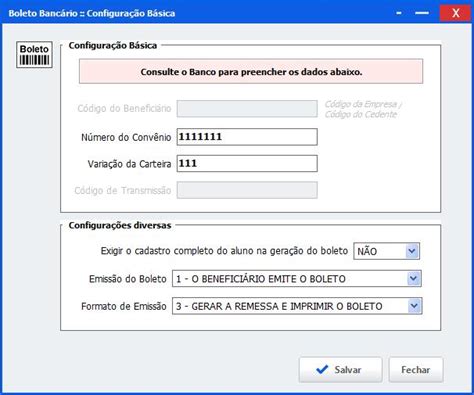This screenshot has width=474, height=395.
Task: Click the Salvar button label
Action: (x=348, y=370)
